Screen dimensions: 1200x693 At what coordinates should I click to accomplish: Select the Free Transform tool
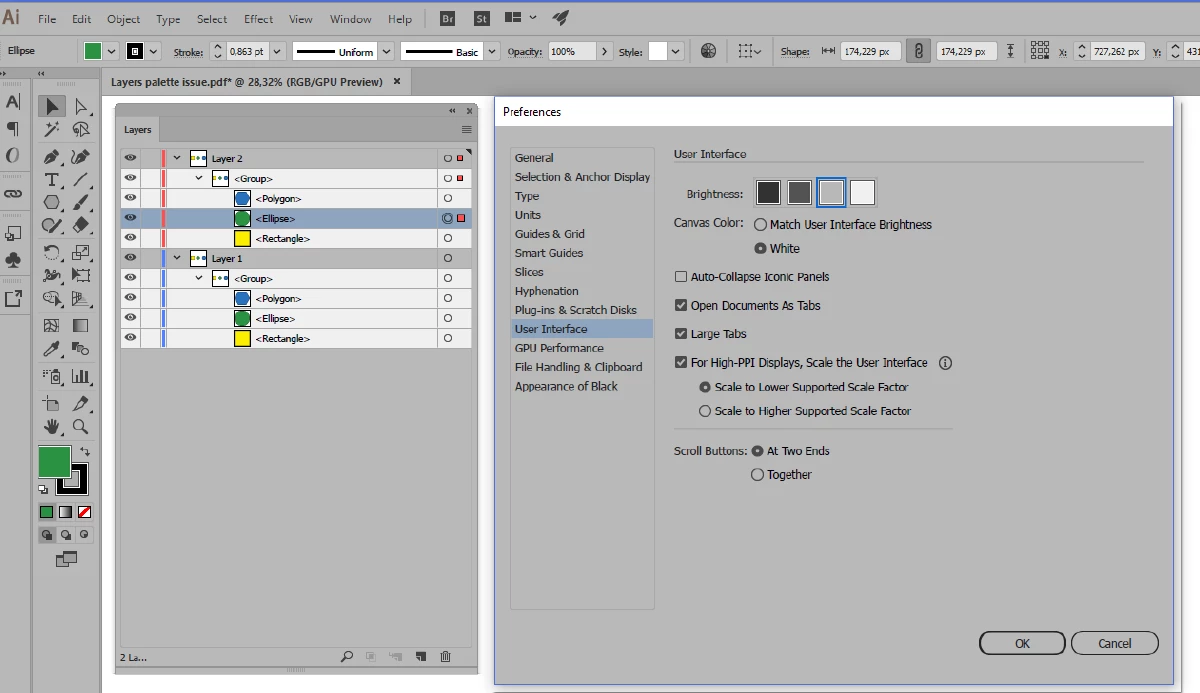[81, 275]
